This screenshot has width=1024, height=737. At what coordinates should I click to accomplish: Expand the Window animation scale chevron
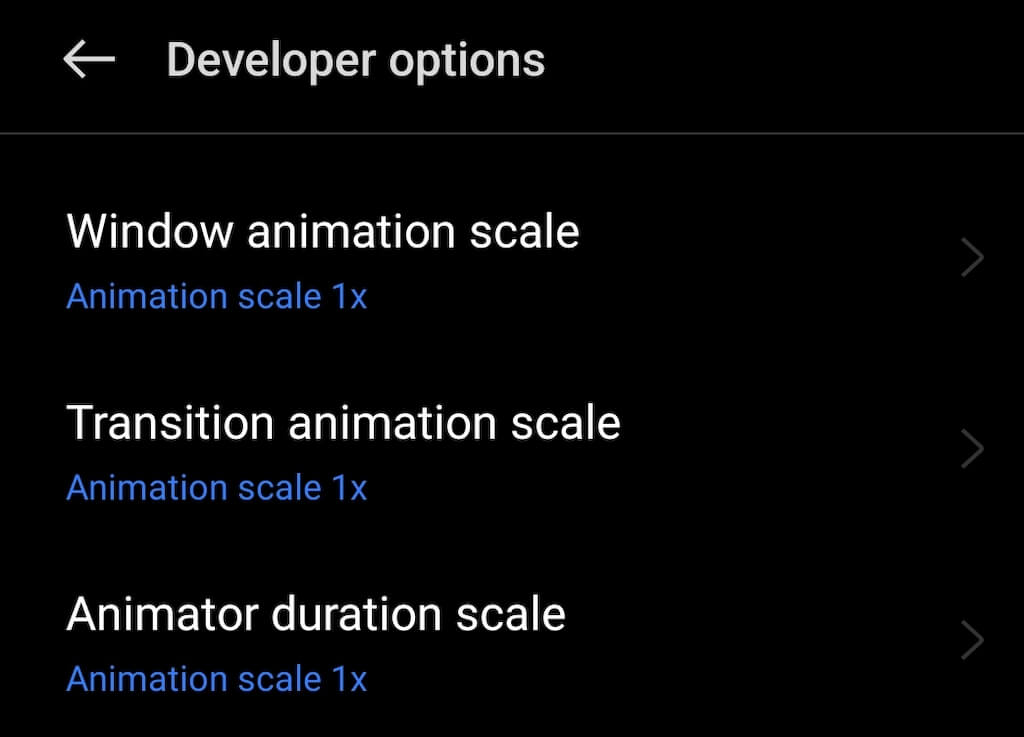pyautogui.click(x=972, y=258)
